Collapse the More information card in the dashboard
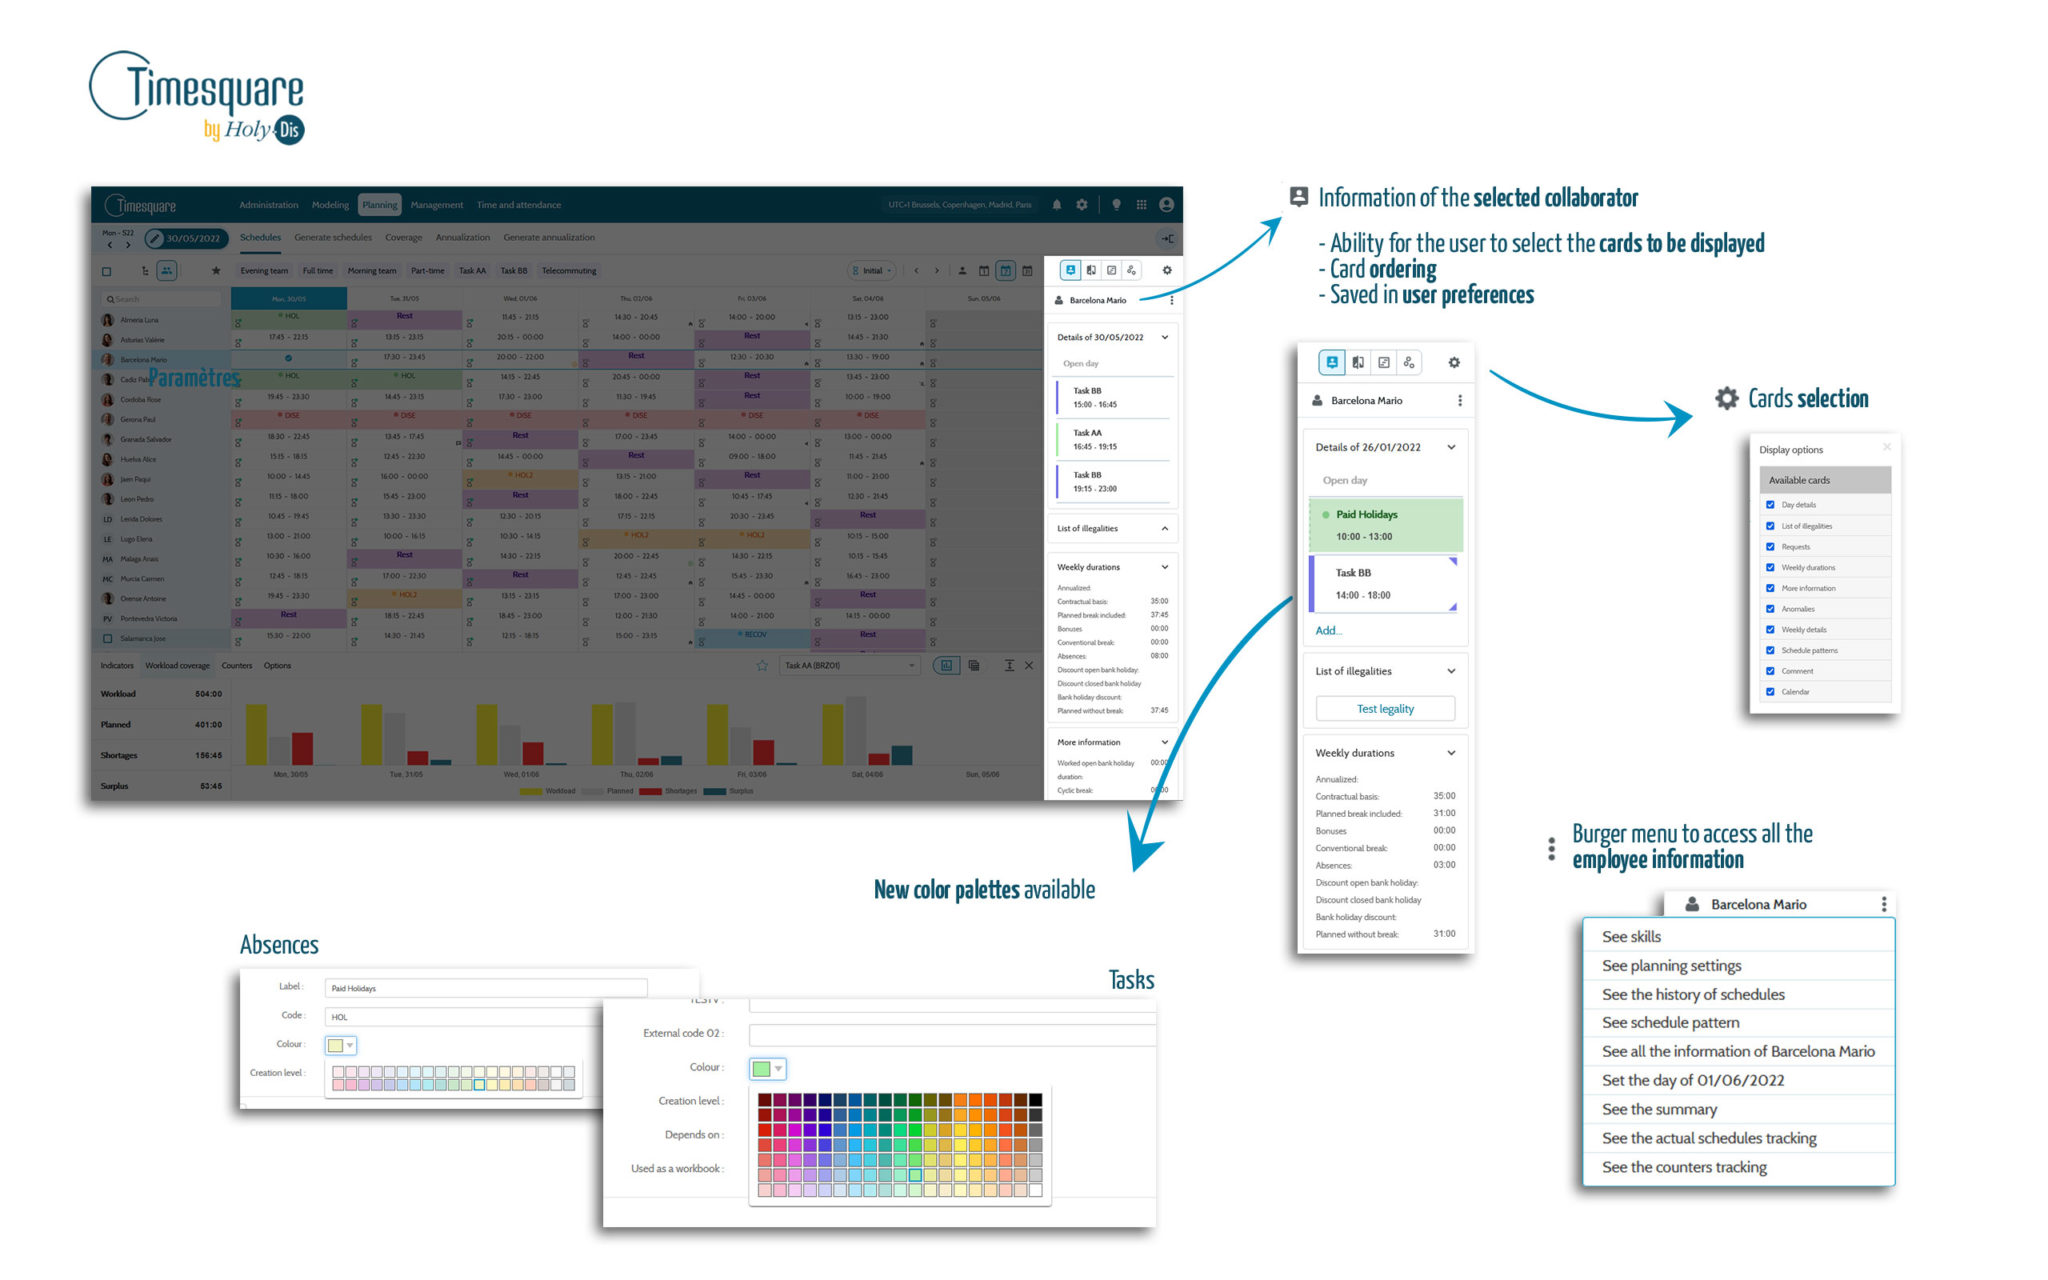2048x1280 pixels. click(x=1165, y=742)
